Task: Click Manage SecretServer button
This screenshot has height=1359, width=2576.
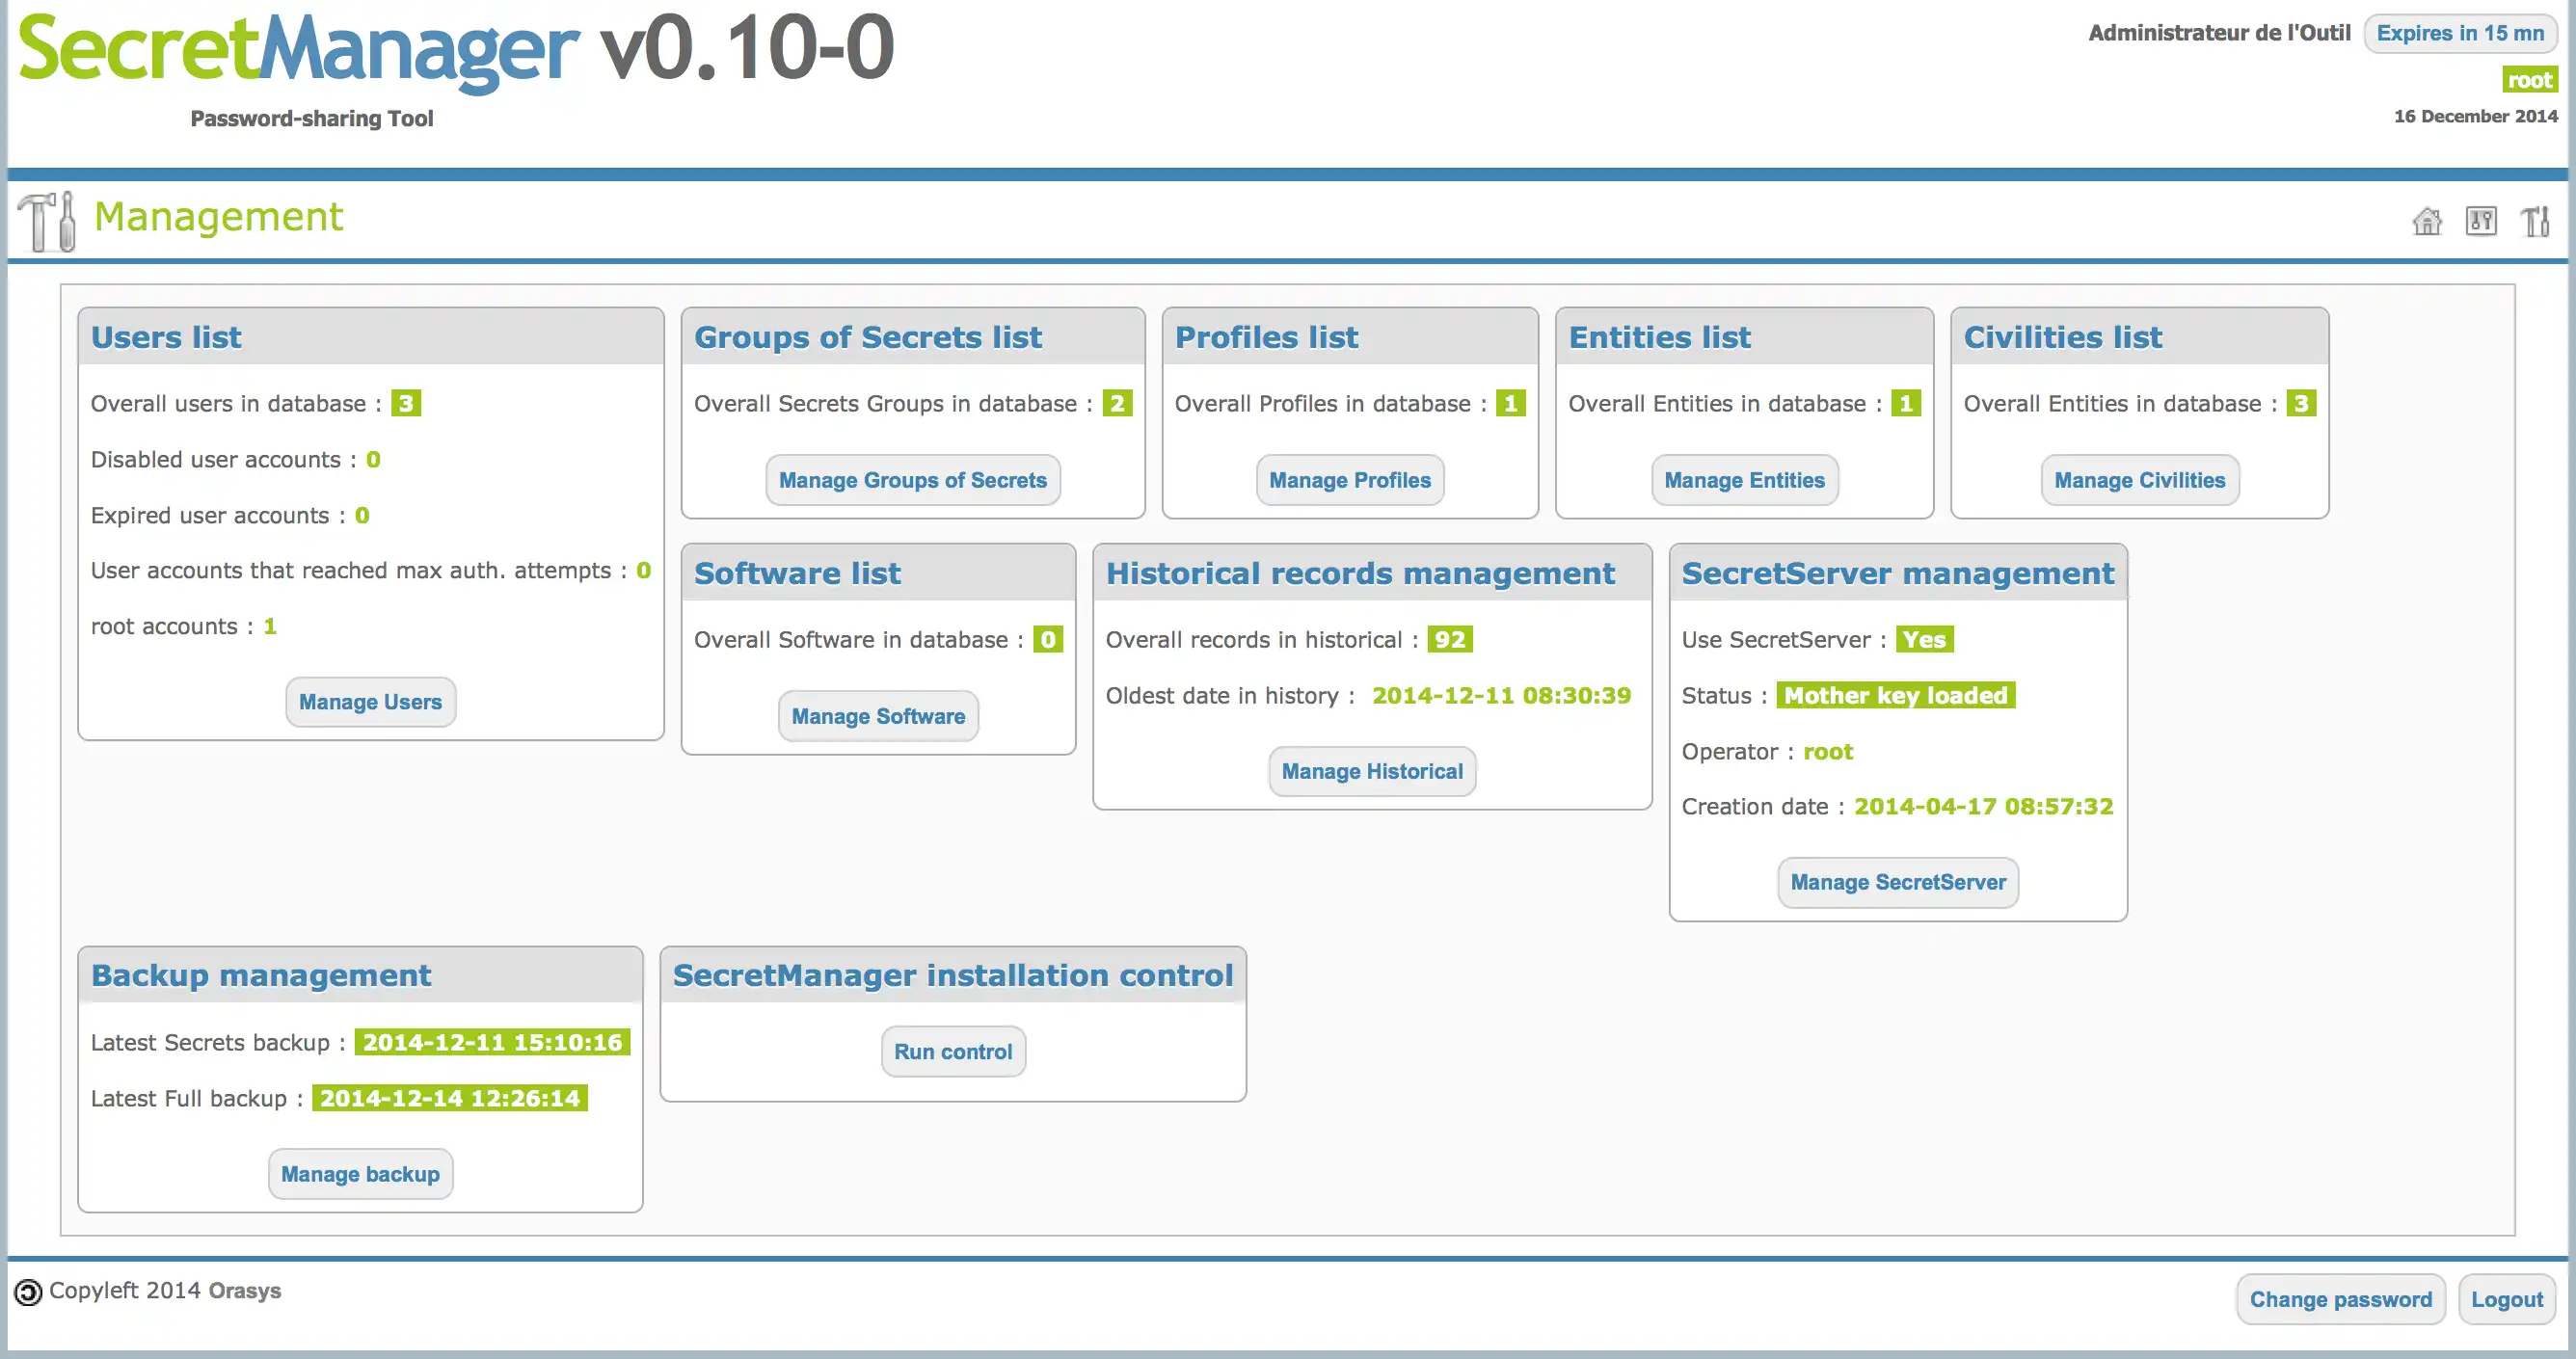Action: click(1898, 882)
